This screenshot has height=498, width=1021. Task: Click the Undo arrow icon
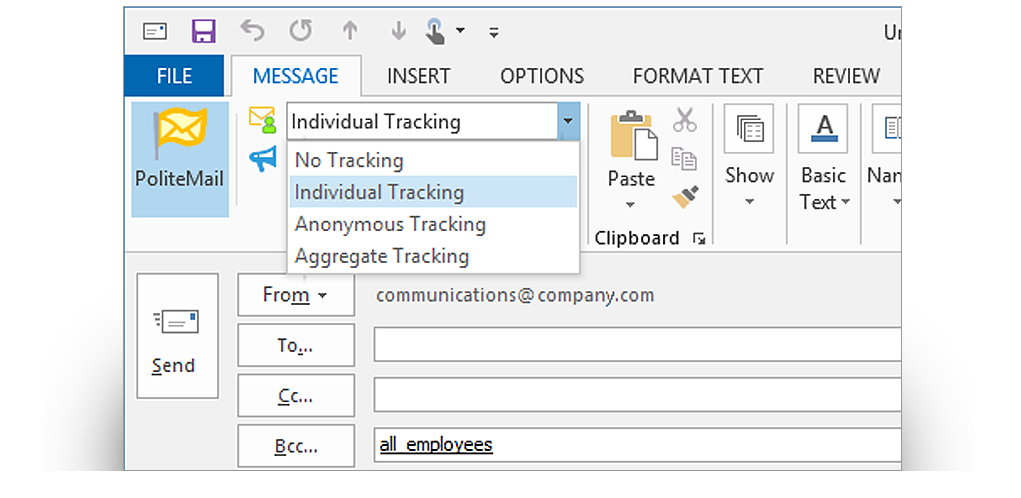(x=253, y=31)
